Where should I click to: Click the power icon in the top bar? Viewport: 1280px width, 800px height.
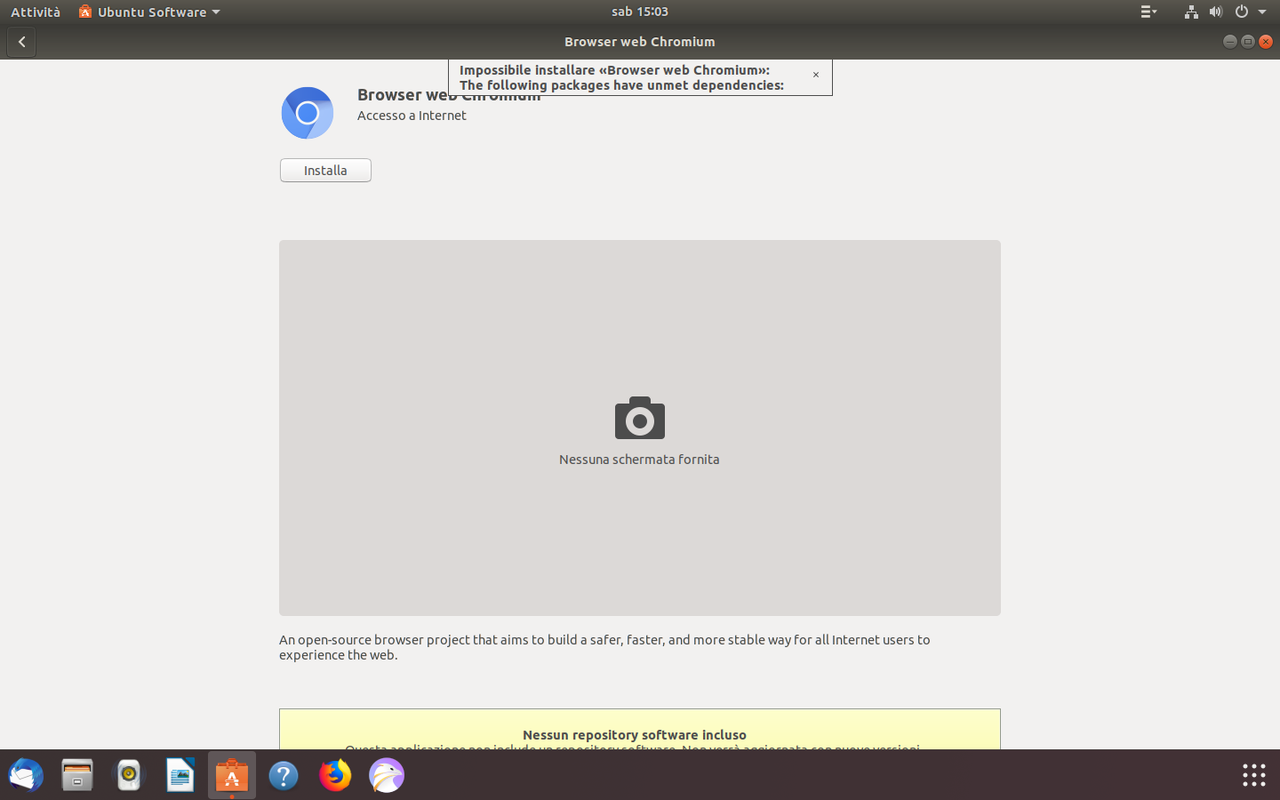pos(1242,11)
